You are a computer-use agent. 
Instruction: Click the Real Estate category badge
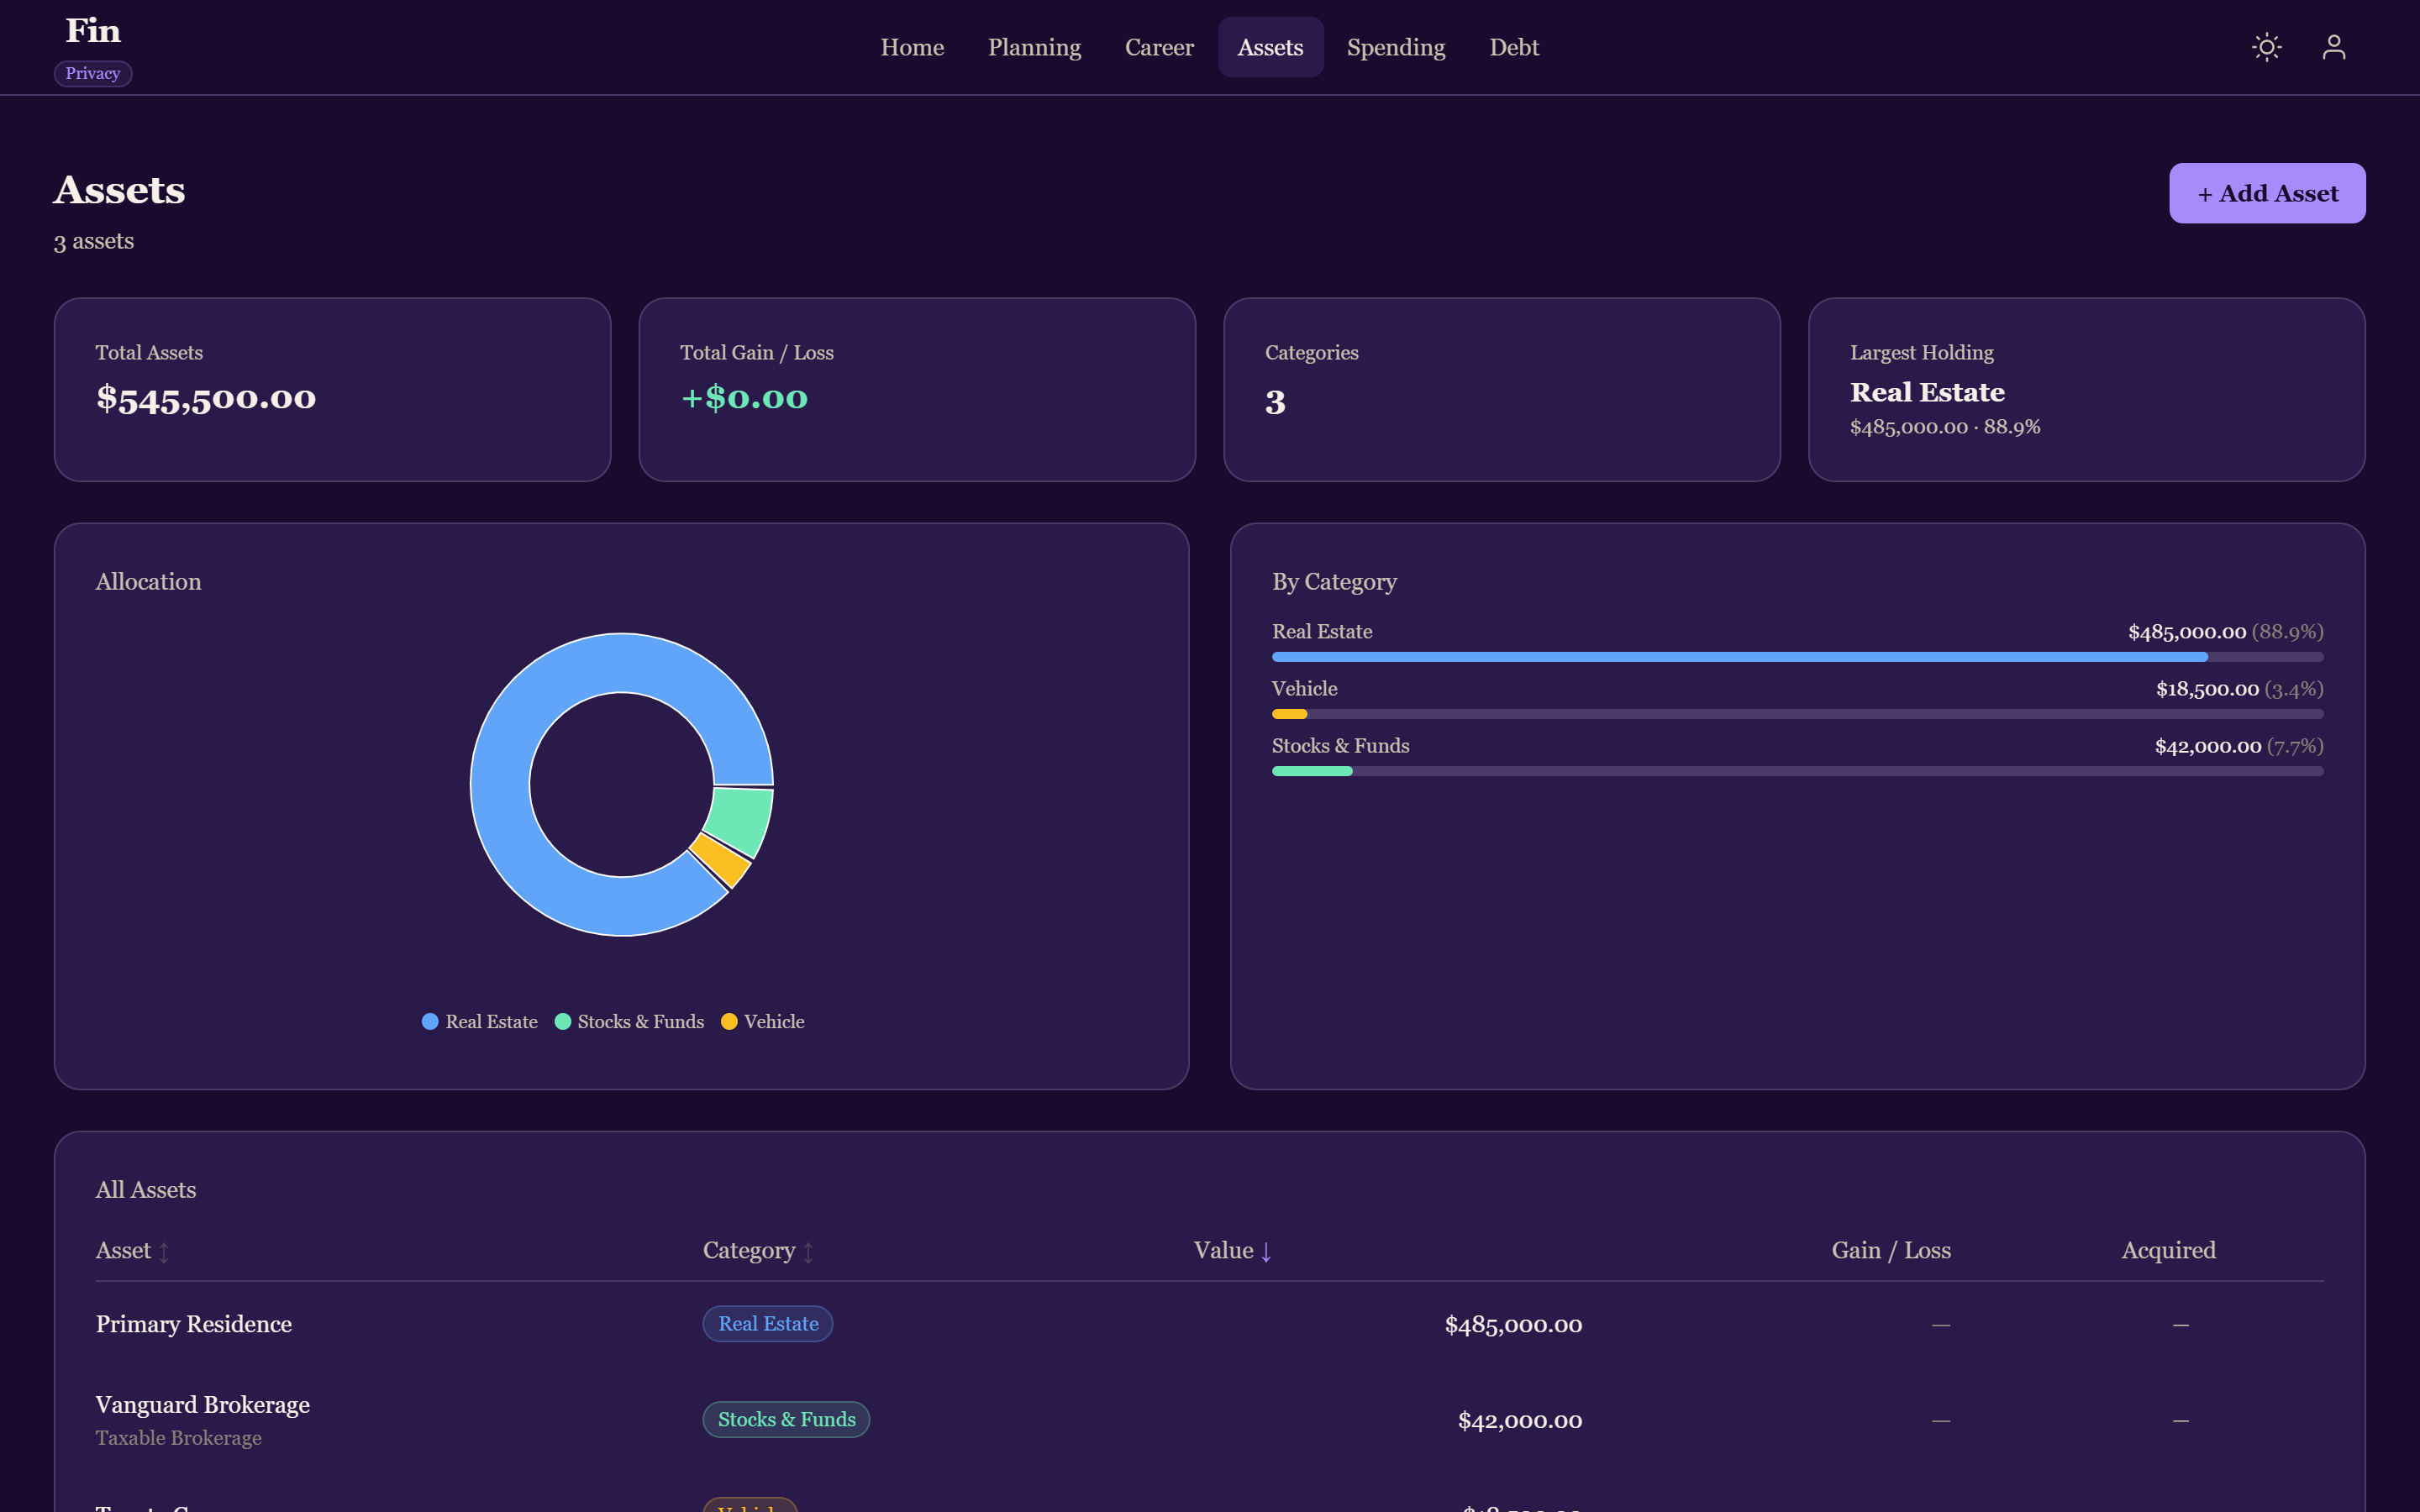(768, 1324)
